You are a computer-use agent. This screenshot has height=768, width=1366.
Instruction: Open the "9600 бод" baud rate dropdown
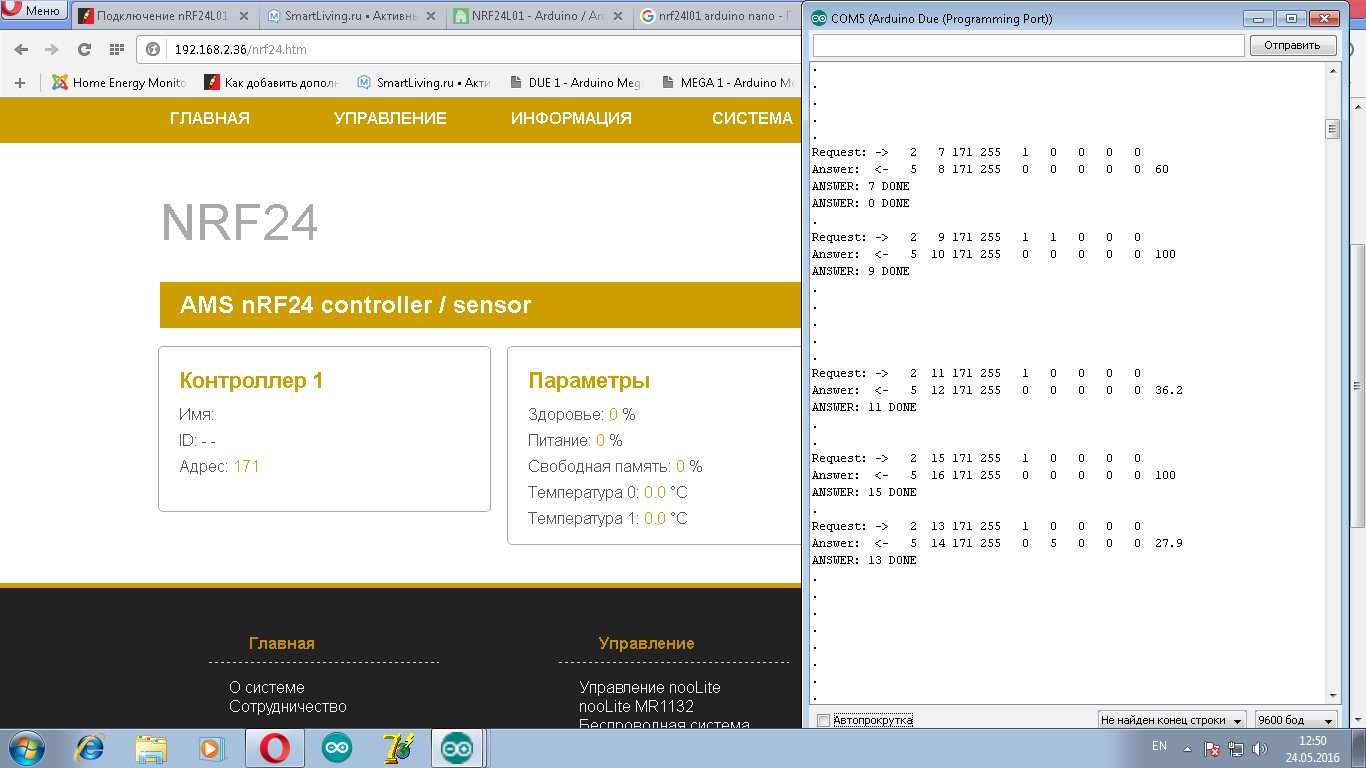(1296, 720)
